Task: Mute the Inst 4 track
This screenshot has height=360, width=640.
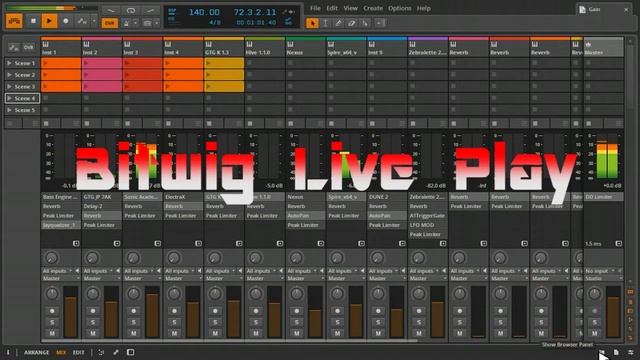Action: [175, 333]
